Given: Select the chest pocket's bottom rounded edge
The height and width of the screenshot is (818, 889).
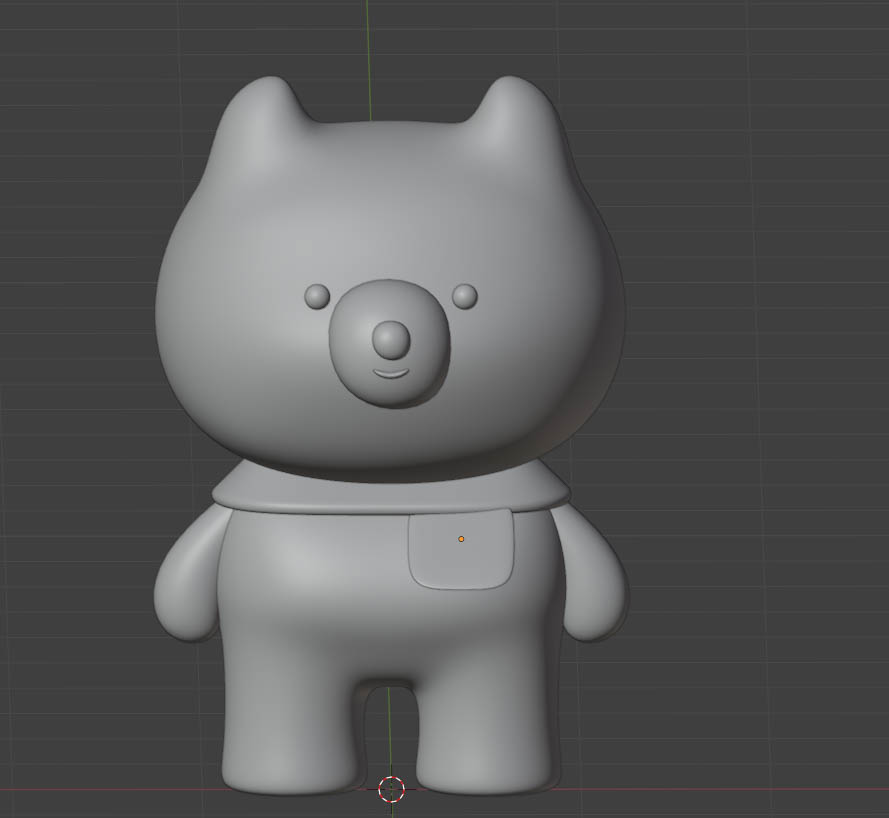Looking at the screenshot, I should coord(462,584).
